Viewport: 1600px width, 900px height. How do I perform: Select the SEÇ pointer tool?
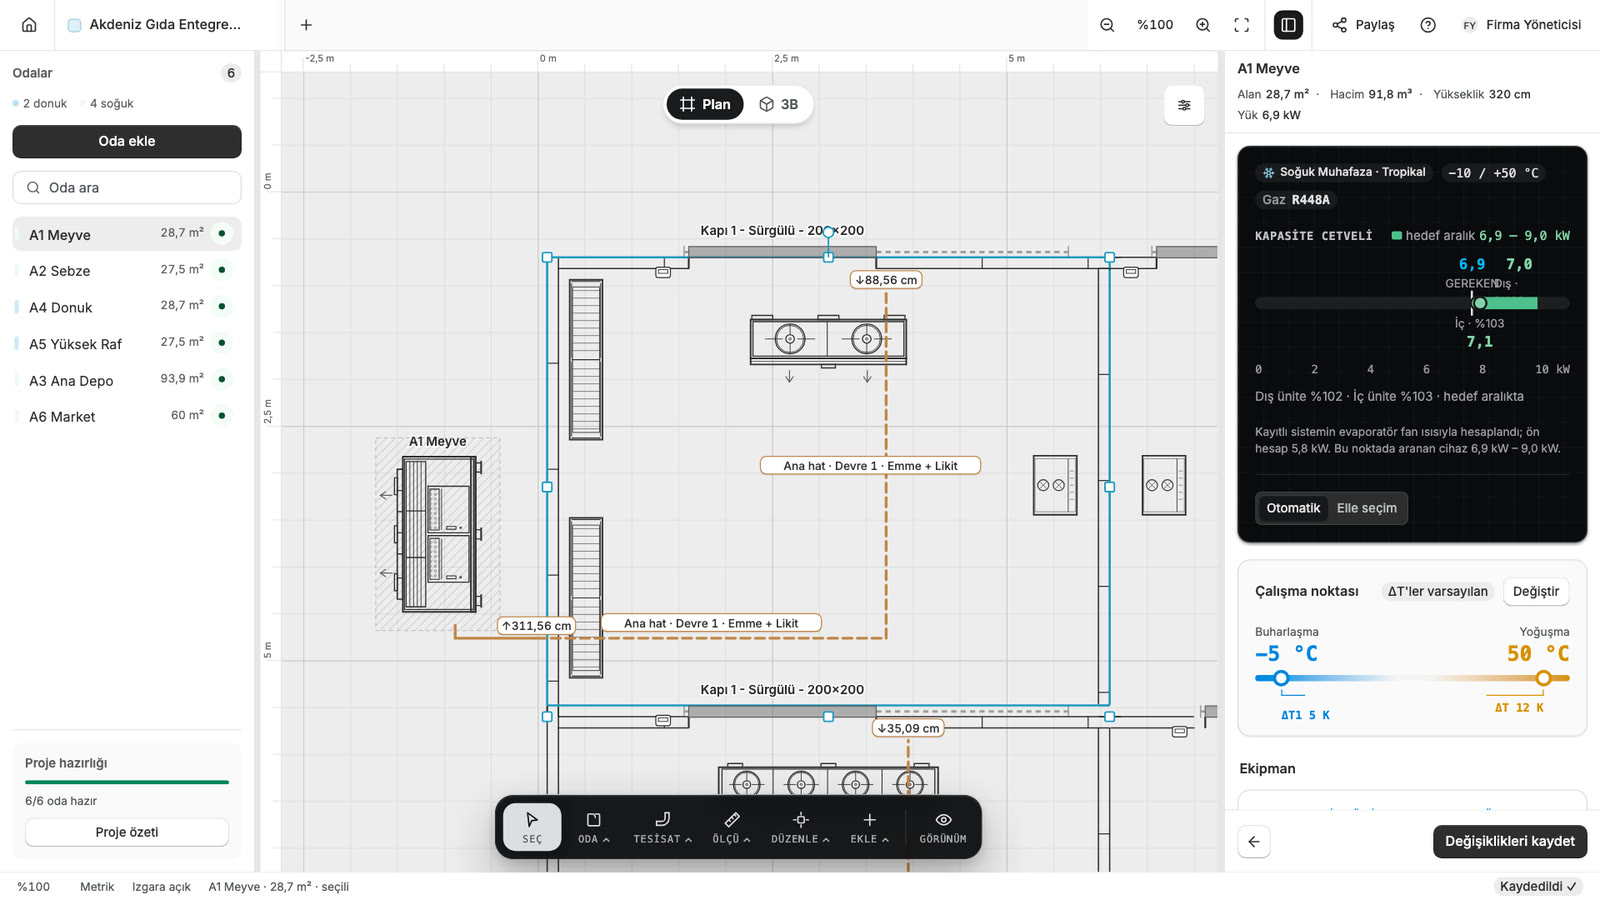532,827
